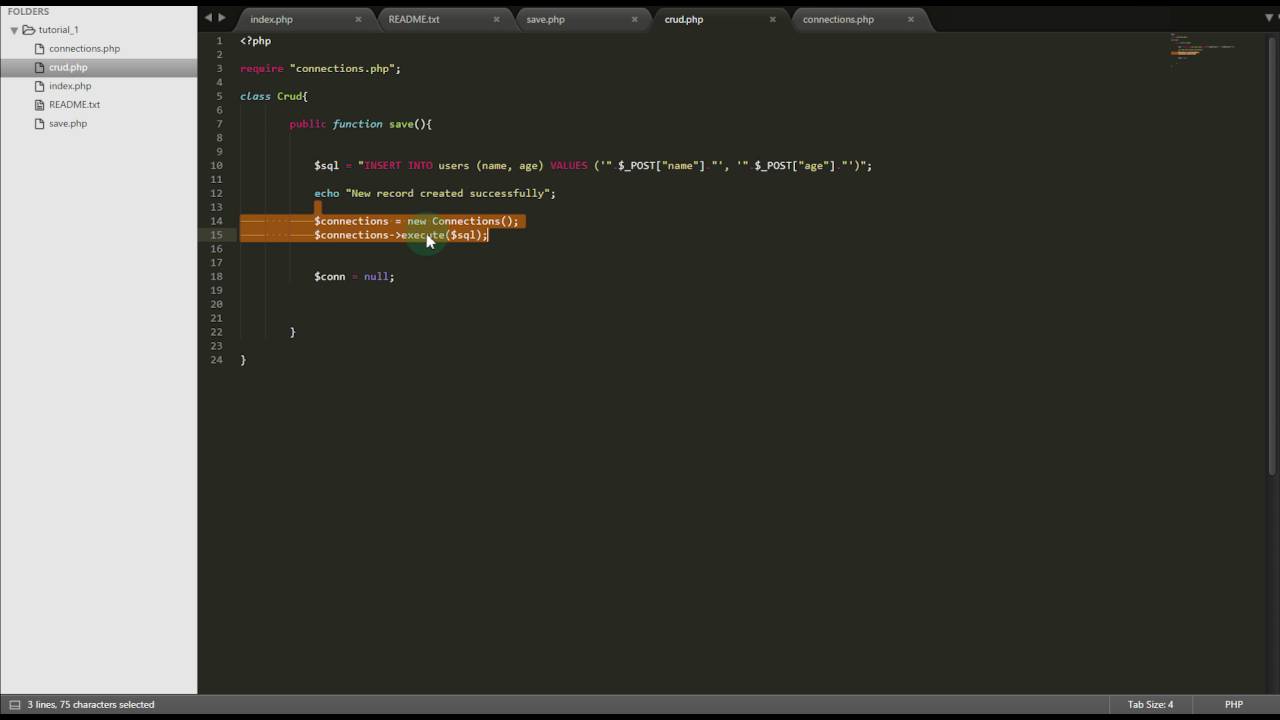Toggle the side bar status icon
The image size is (1280, 720).
(14, 704)
